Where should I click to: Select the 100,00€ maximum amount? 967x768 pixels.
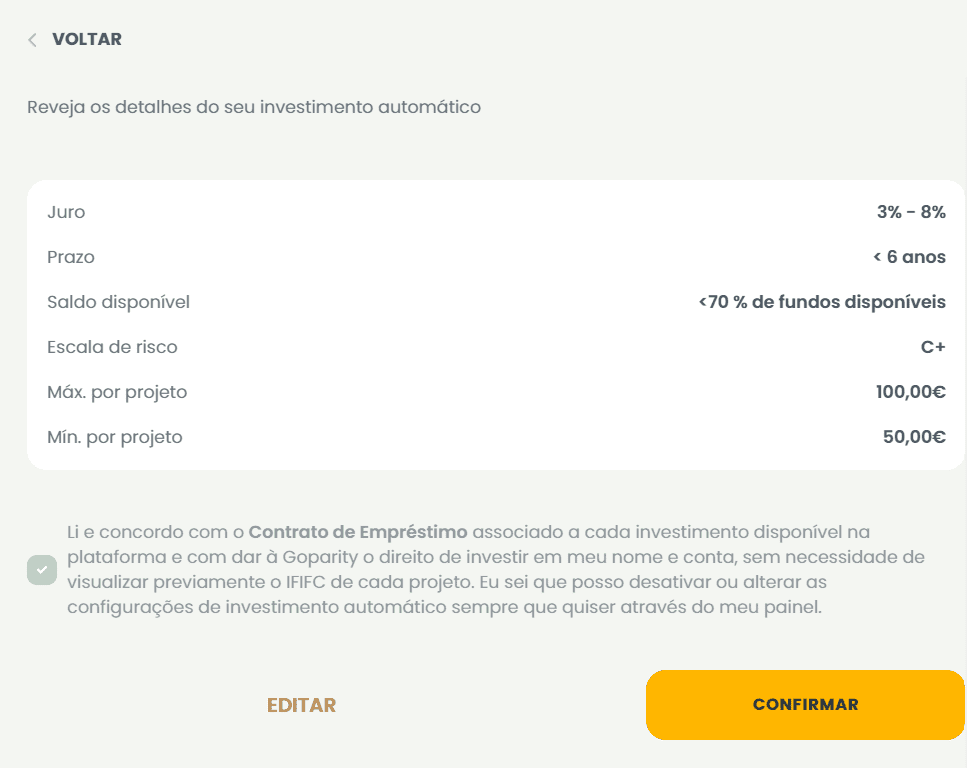(x=911, y=392)
